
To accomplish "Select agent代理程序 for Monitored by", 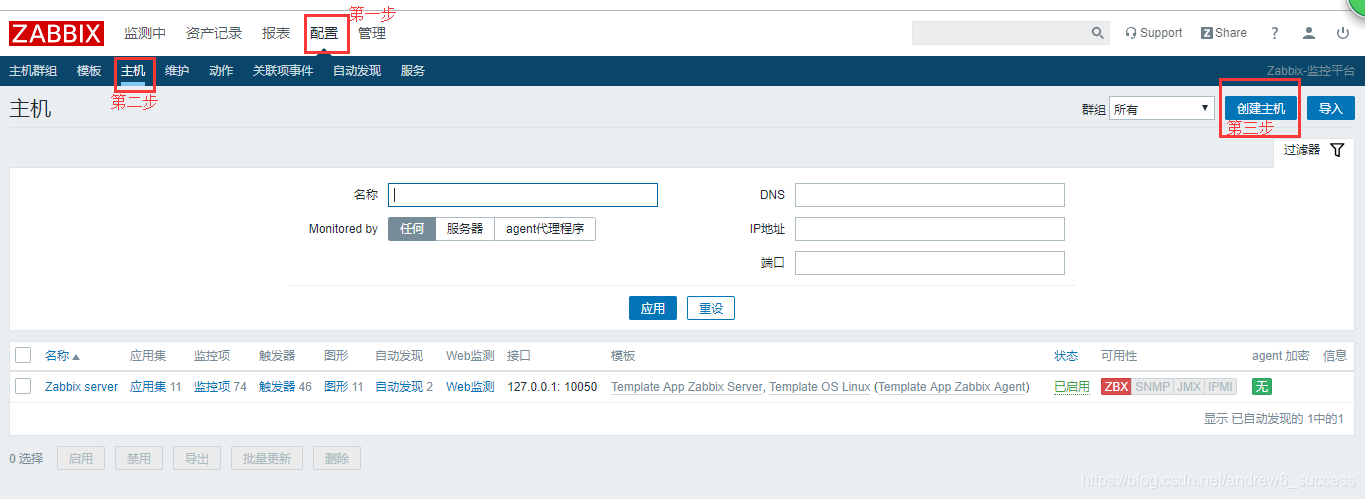I will click(x=545, y=229).
